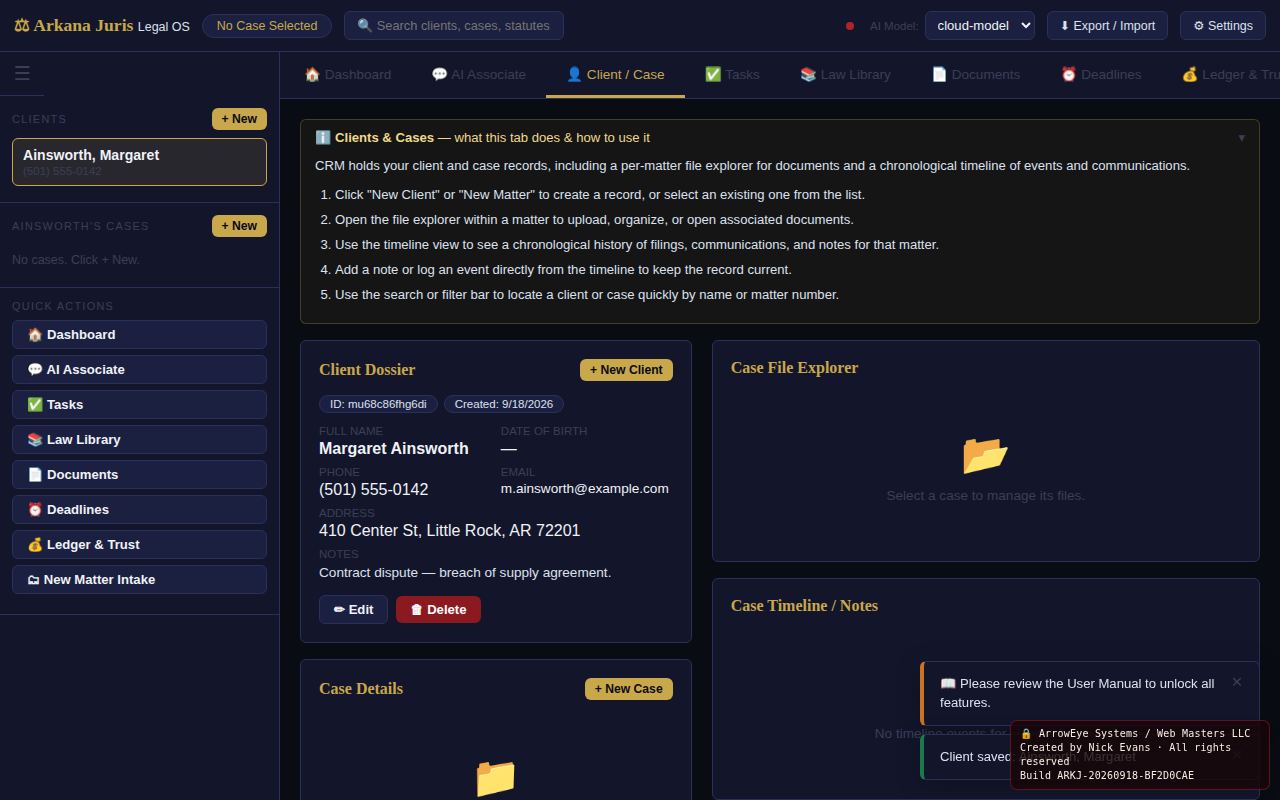Click the scales-of-justice Arkana Juris logo
The width and height of the screenshot is (1280, 800).
[21, 25]
